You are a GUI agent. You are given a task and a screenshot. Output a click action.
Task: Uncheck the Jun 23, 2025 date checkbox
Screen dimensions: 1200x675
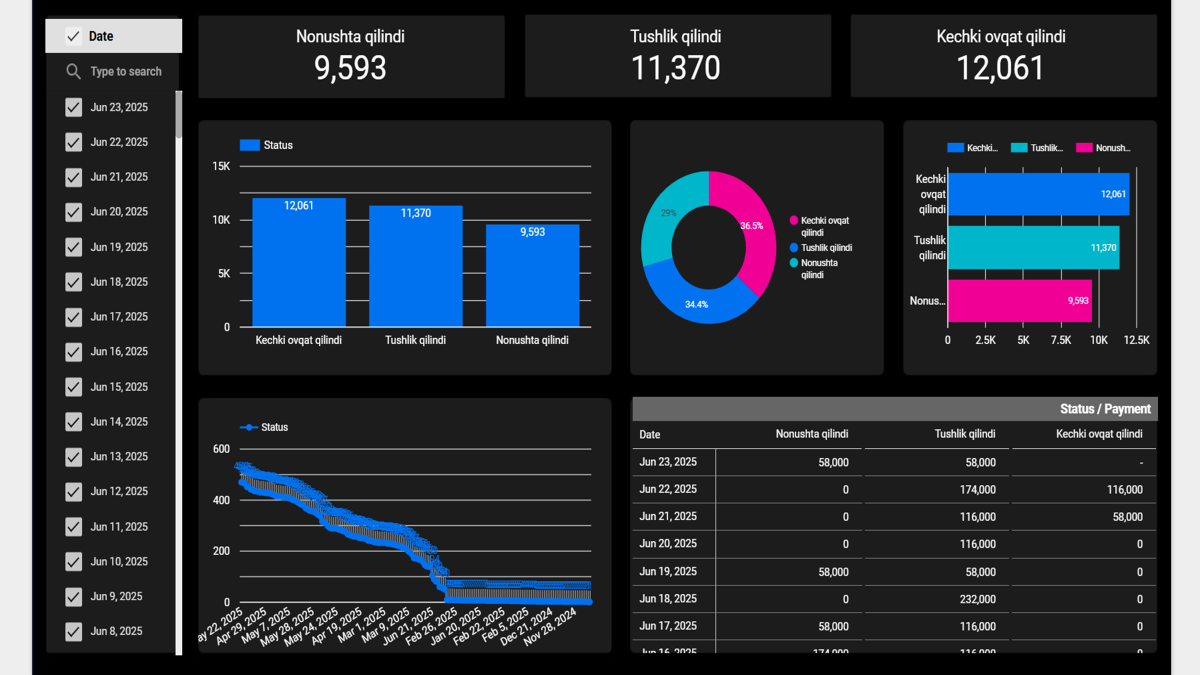73,107
